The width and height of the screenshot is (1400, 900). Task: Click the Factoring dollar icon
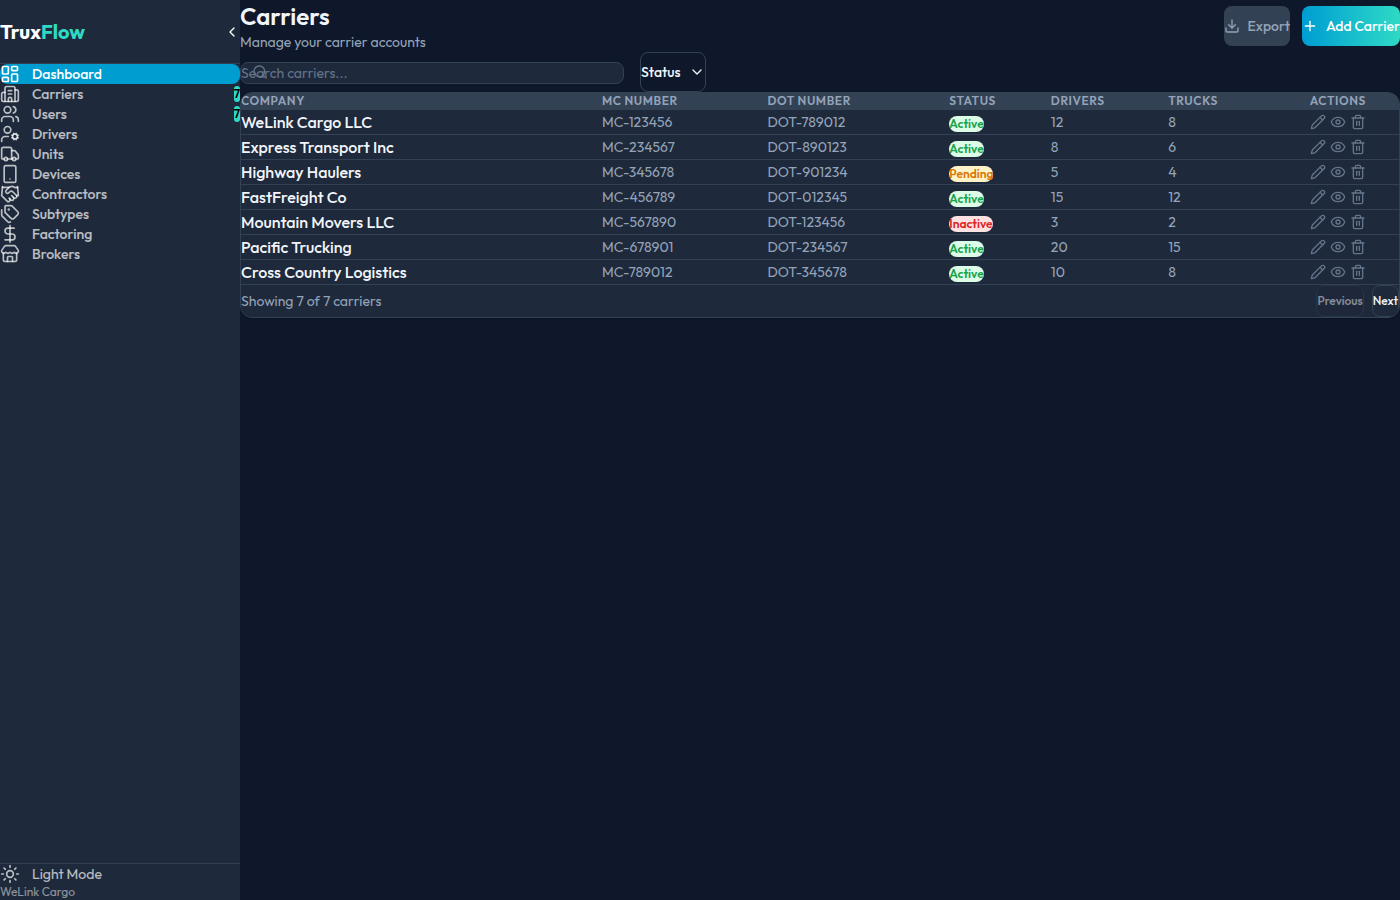pyautogui.click(x=11, y=233)
